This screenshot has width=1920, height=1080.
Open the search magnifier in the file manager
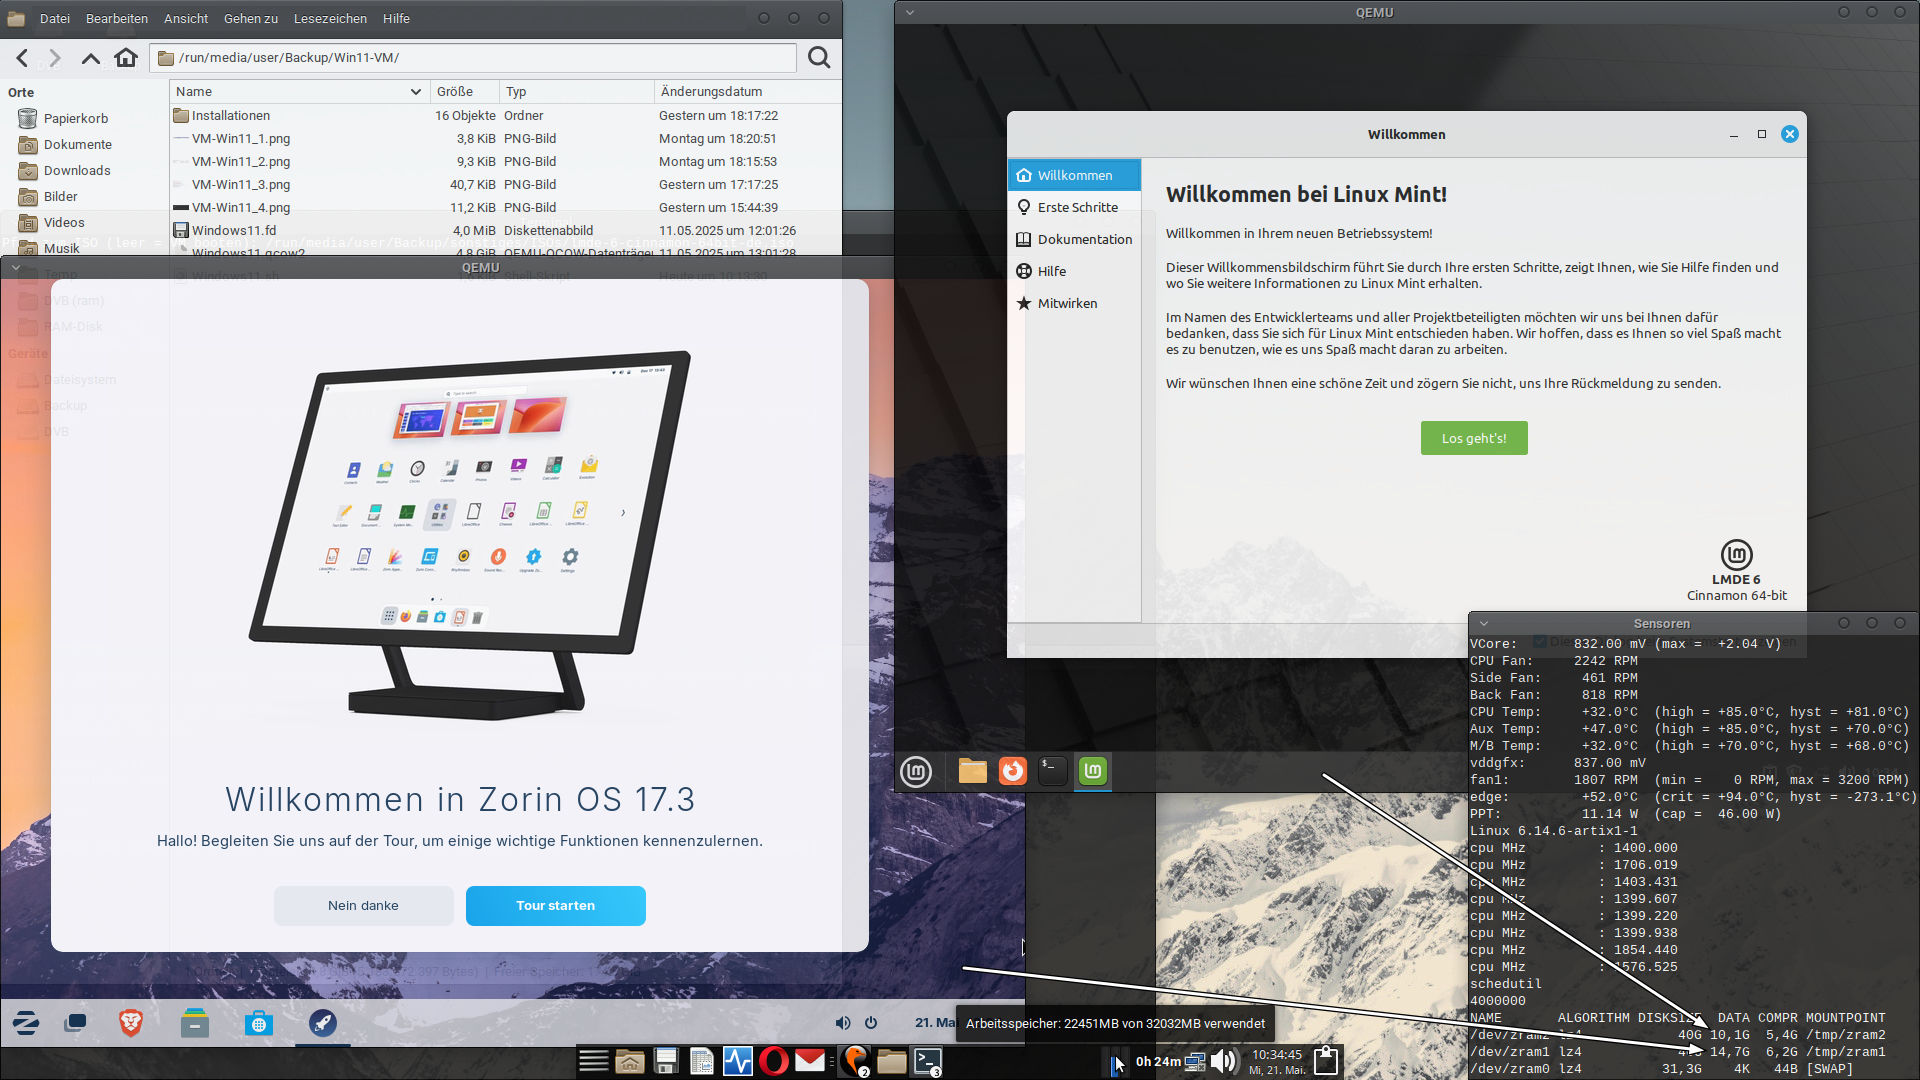818,57
